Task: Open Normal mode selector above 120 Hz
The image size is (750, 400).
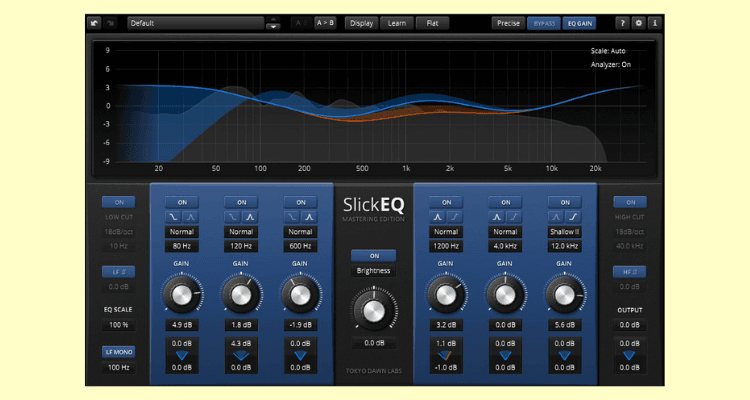Action: pos(241,232)
